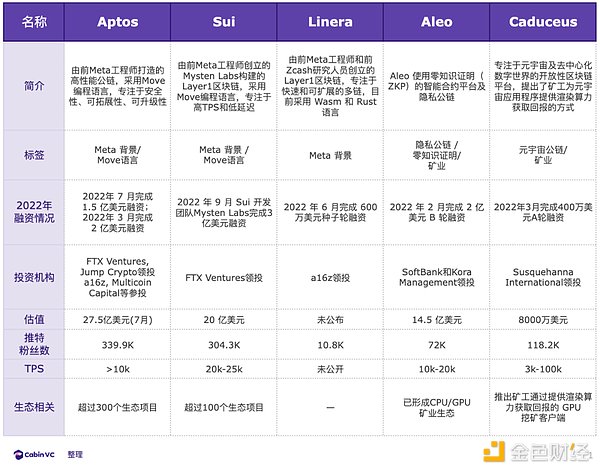Select the 2022年融资情况 row label

pos(34,212)
